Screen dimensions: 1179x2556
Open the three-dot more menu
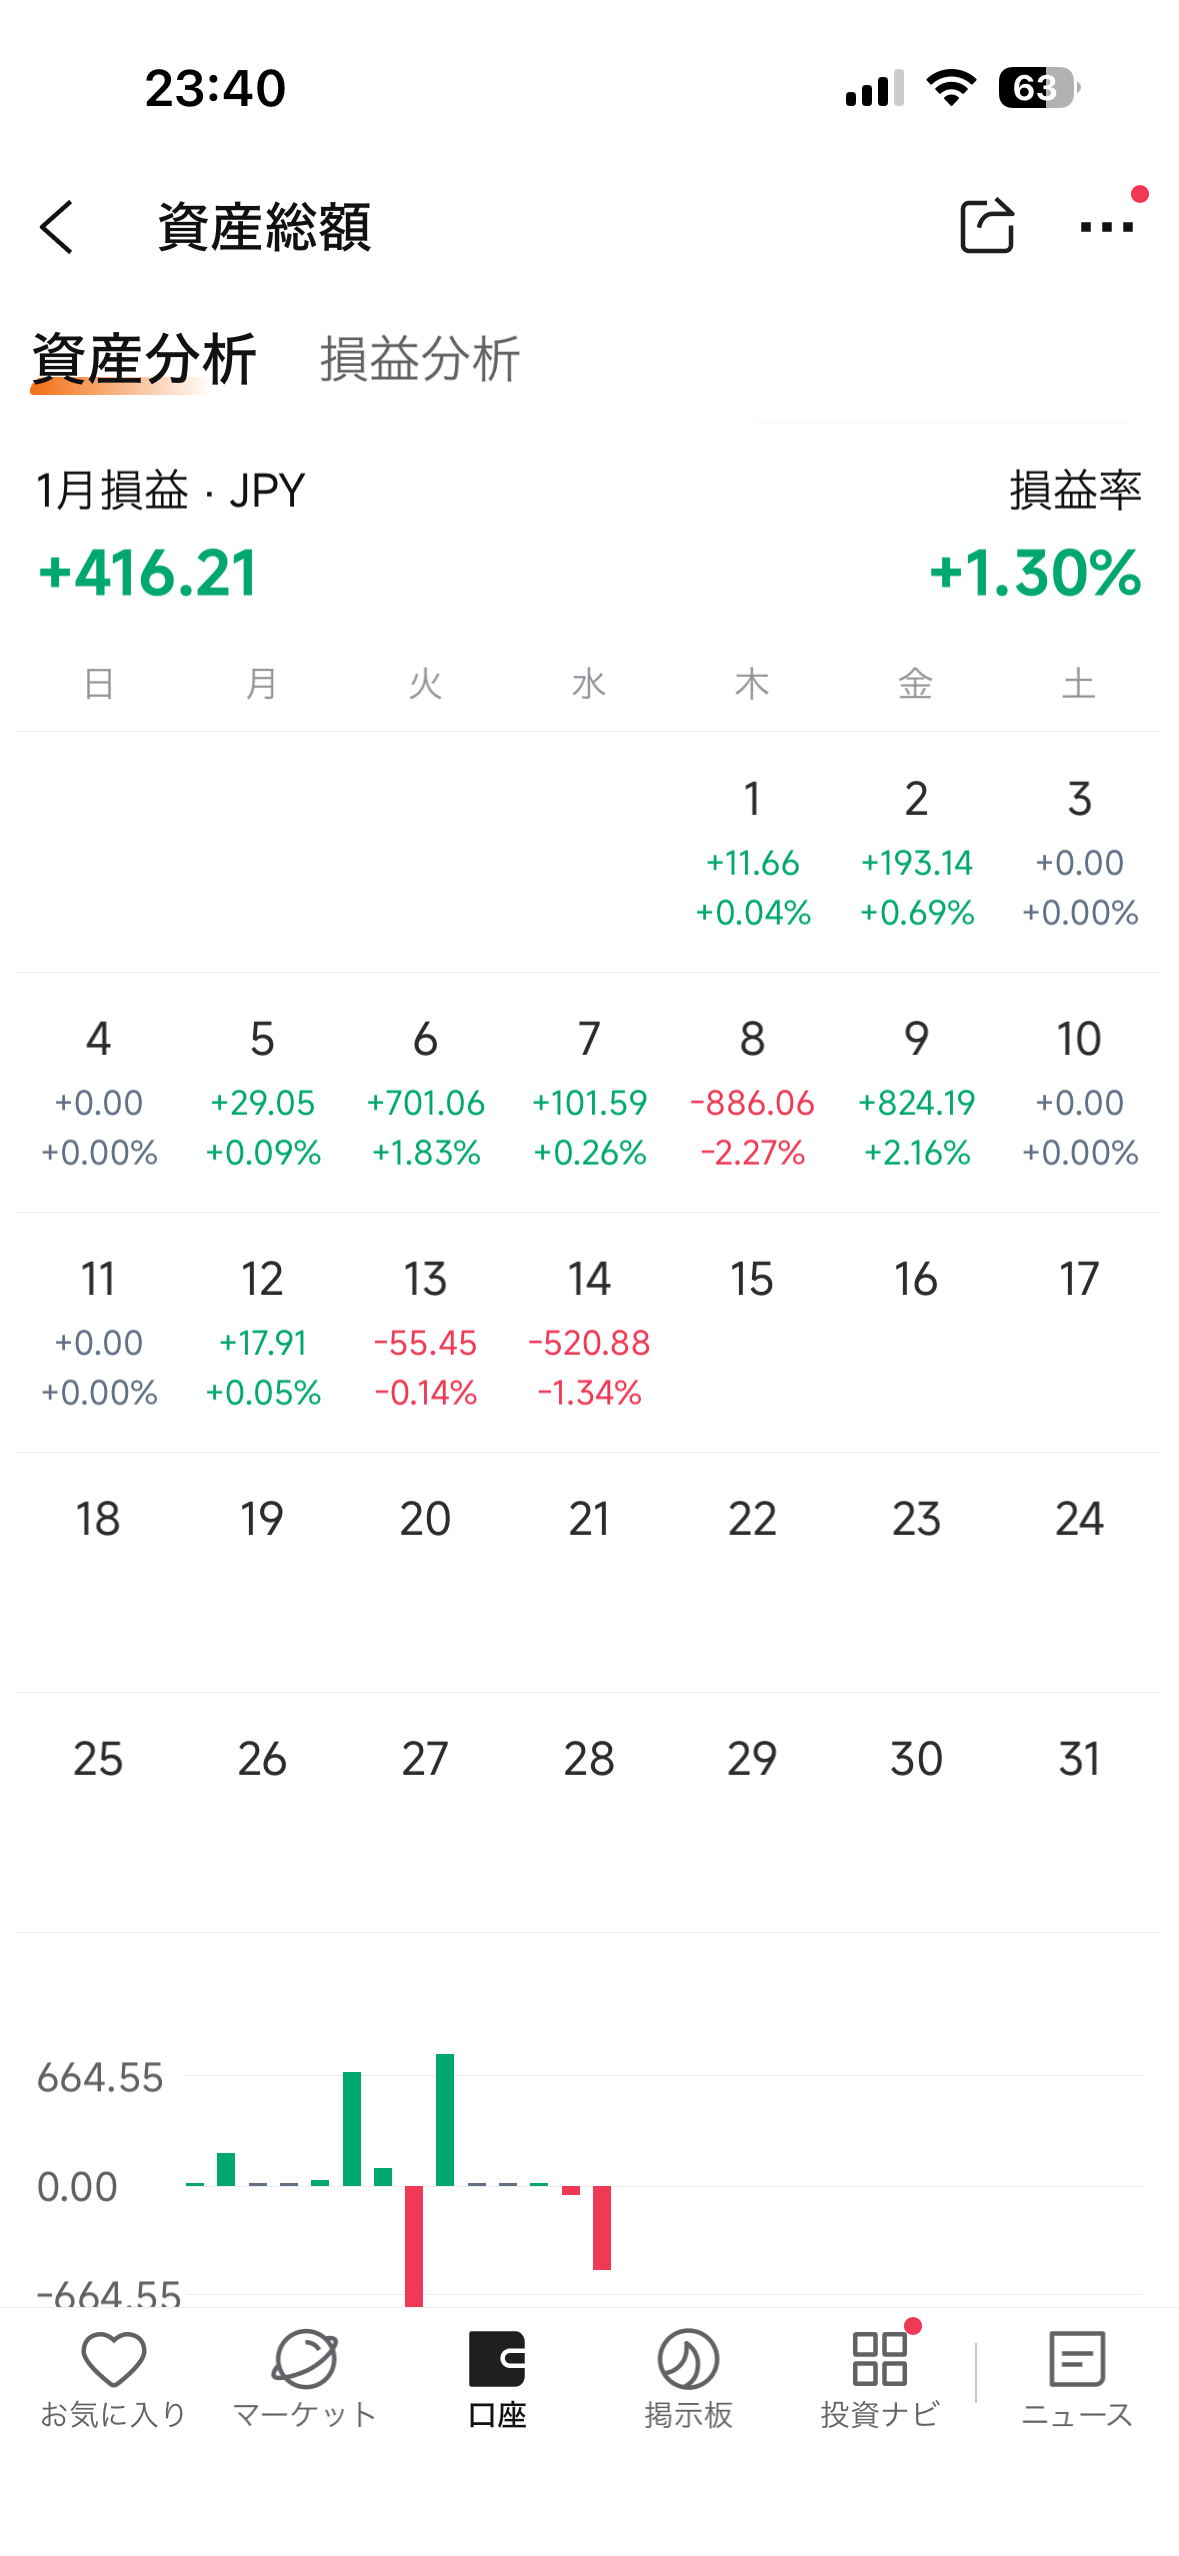pos(1106,227)
